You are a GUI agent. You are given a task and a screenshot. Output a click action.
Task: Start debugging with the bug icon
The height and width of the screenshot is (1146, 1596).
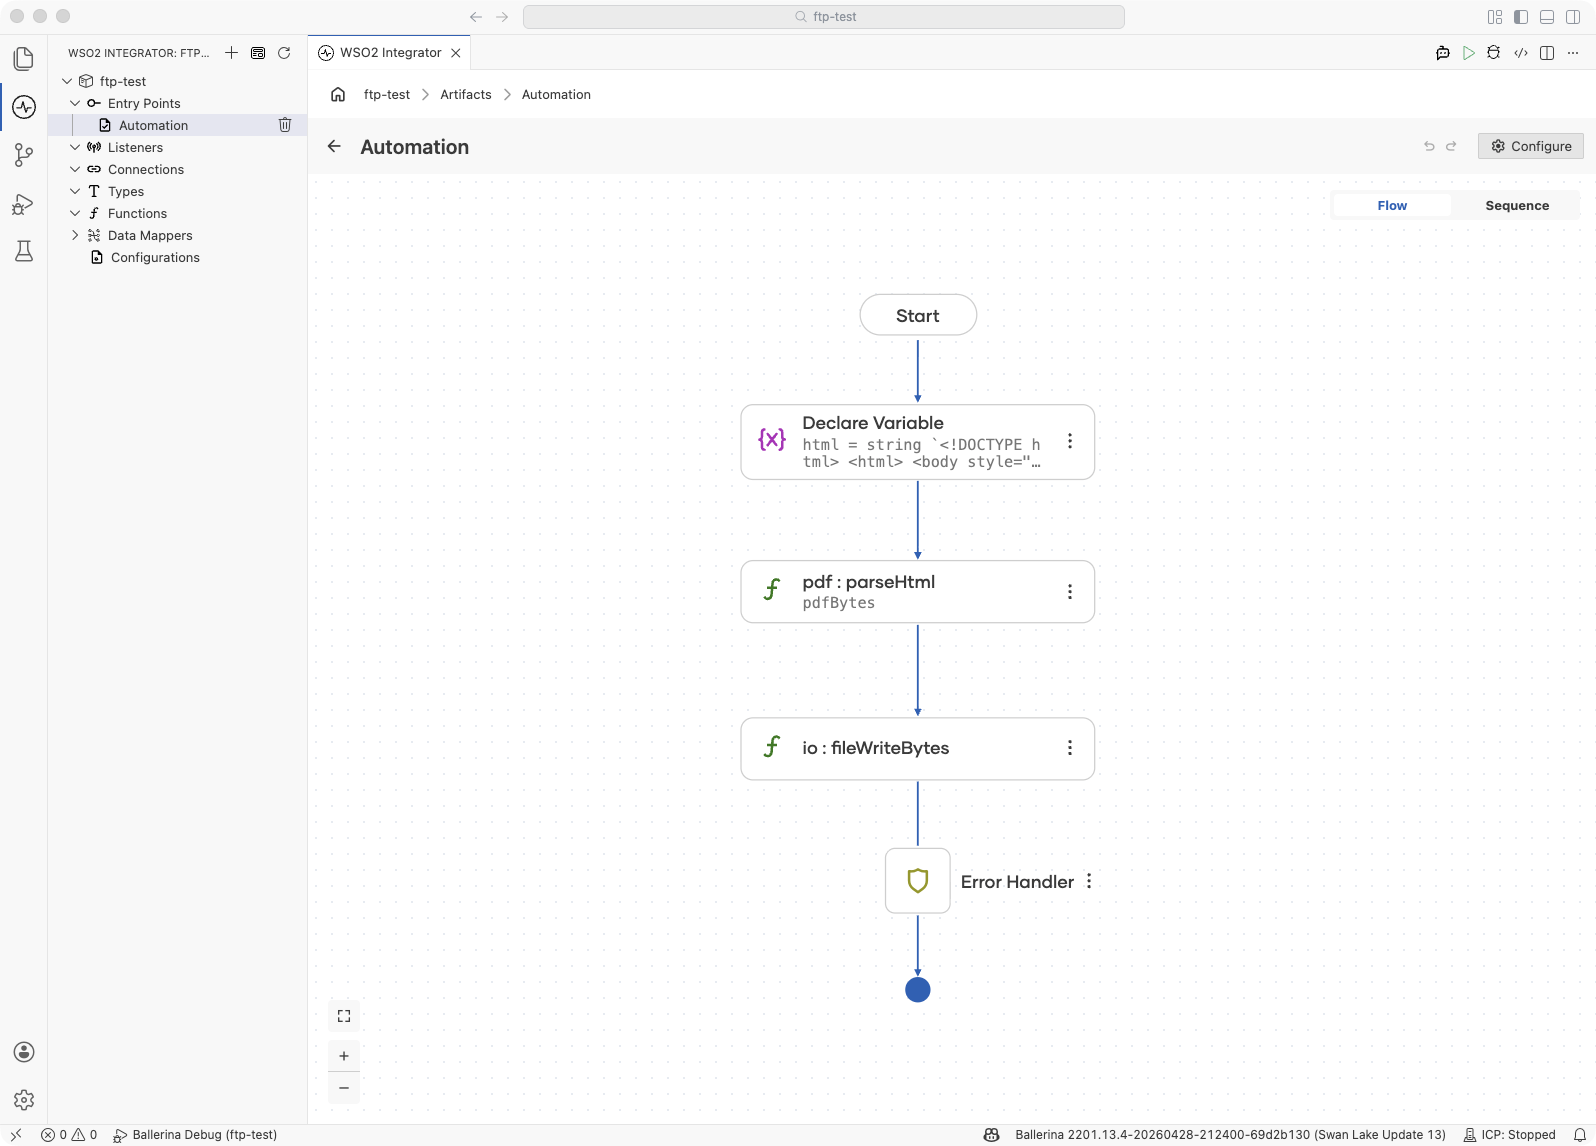(1494, 53)
